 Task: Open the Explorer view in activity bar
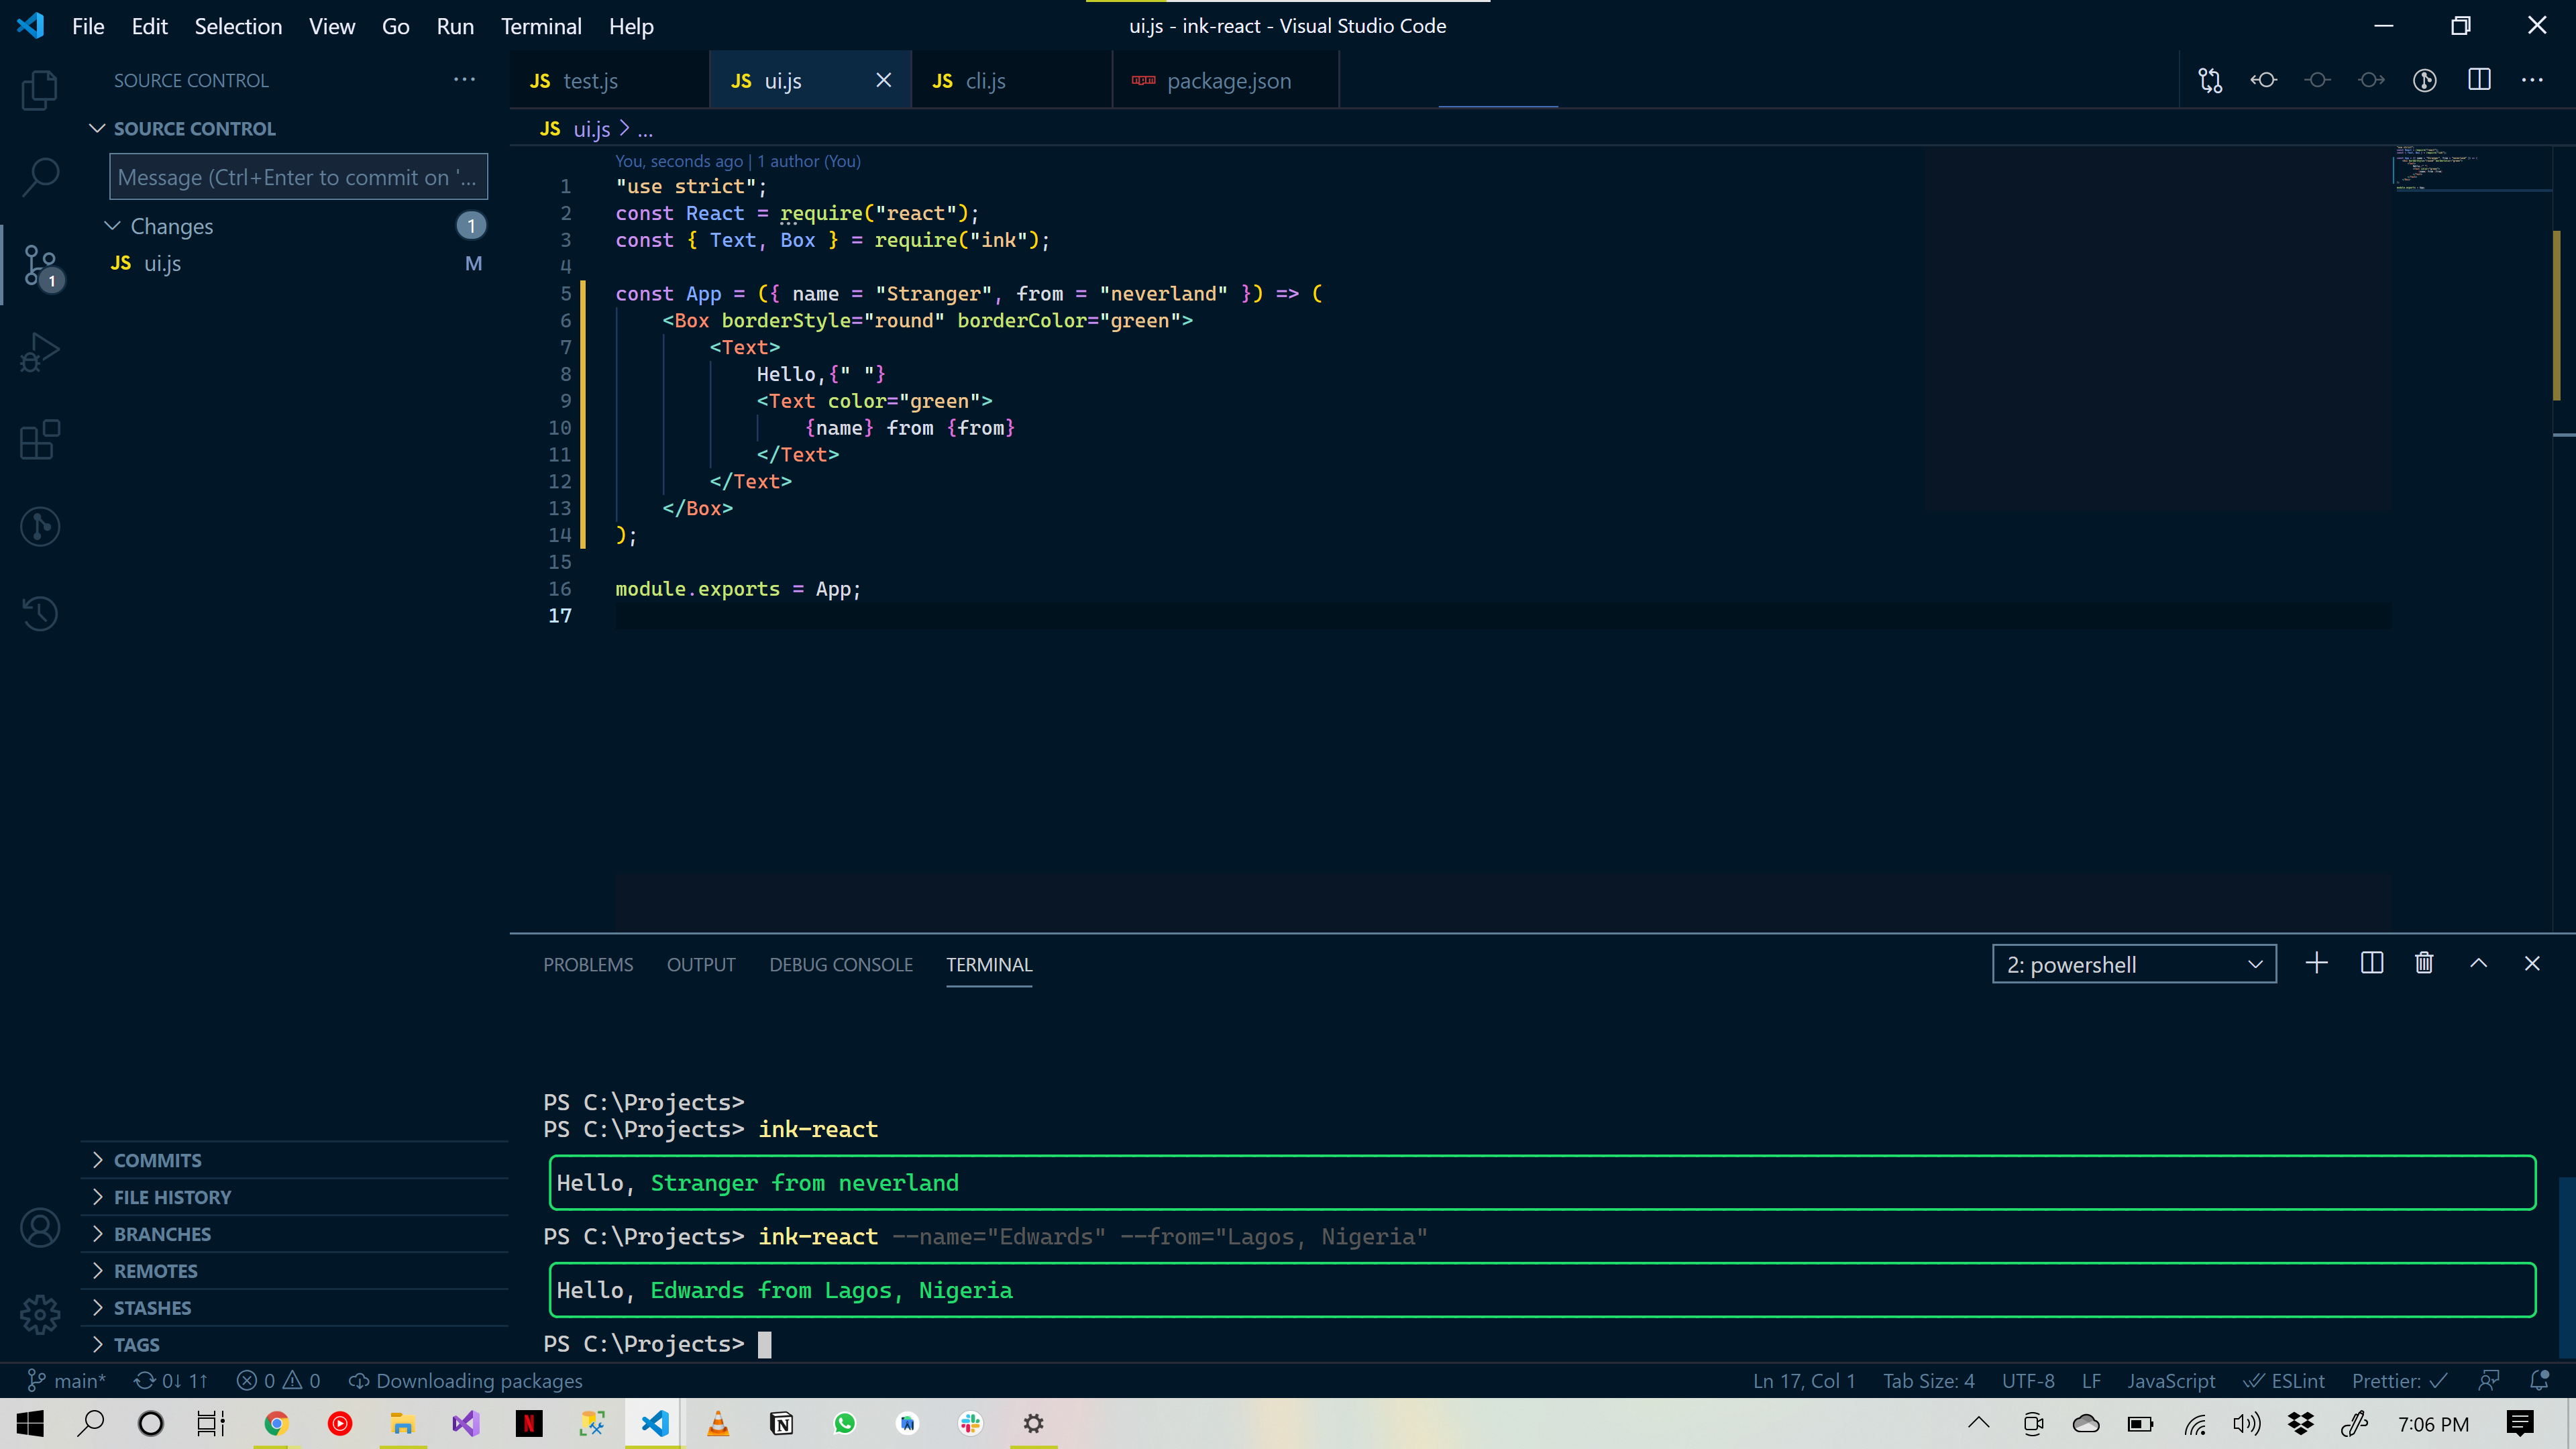pyautogui.click(x=40, y=90)
